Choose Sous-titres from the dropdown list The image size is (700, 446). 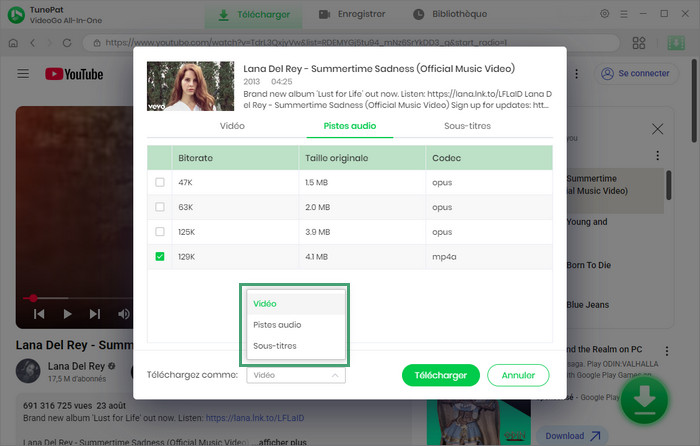274,346
